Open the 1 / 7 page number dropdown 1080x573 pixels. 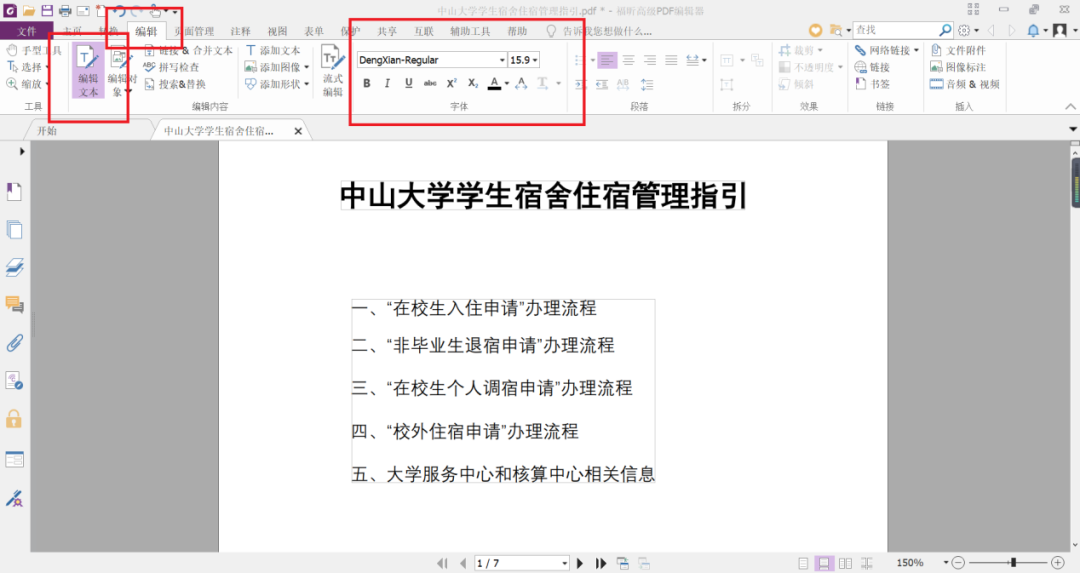pos(564,563)
